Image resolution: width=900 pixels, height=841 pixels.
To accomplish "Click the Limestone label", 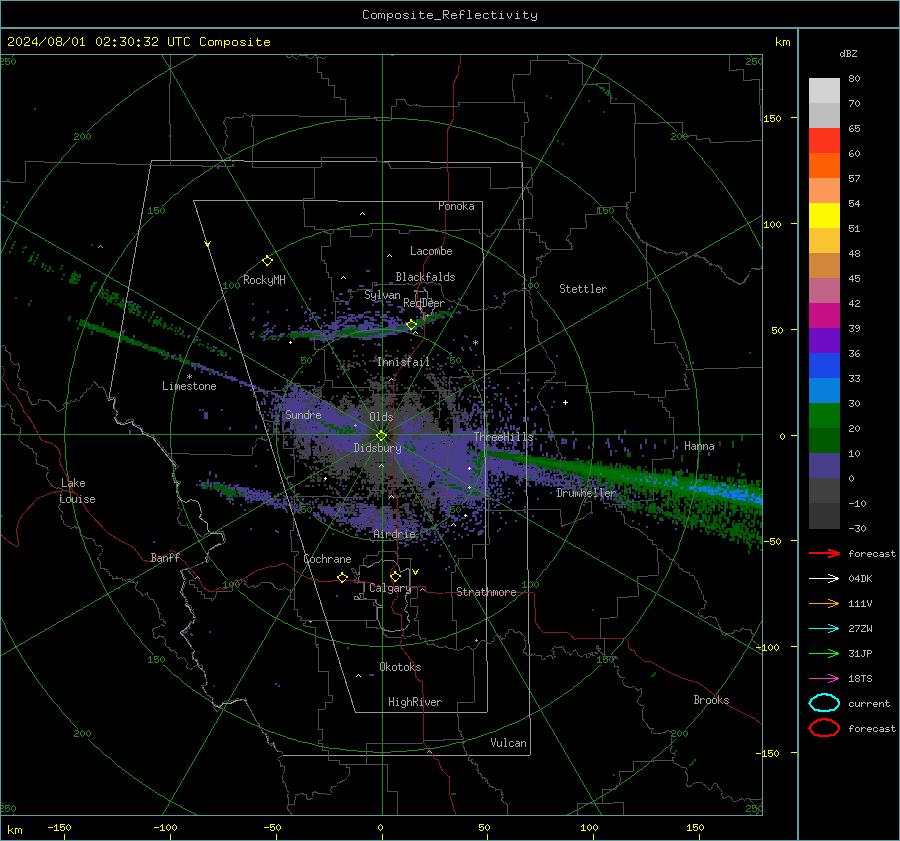I will click(x=189, y=386).
